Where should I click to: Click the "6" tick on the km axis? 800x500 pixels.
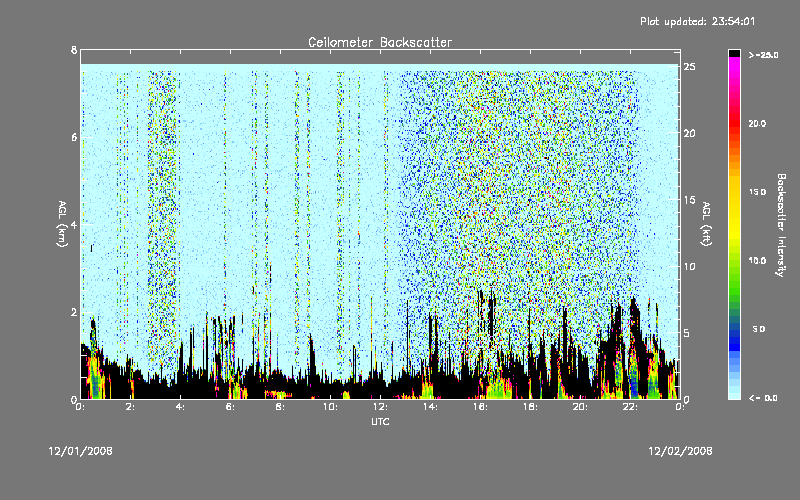point(74,137)
